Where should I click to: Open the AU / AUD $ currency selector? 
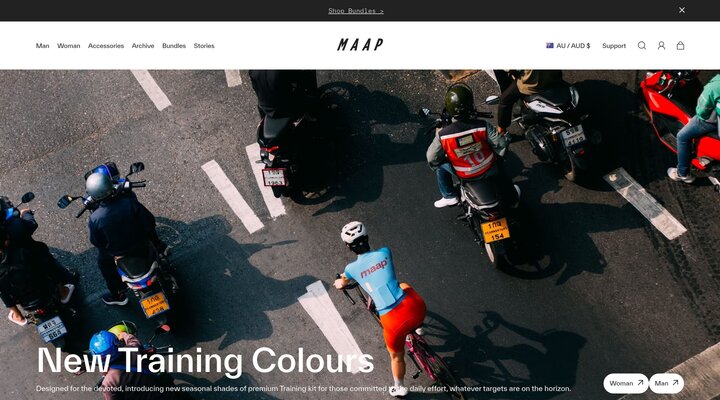568,45
